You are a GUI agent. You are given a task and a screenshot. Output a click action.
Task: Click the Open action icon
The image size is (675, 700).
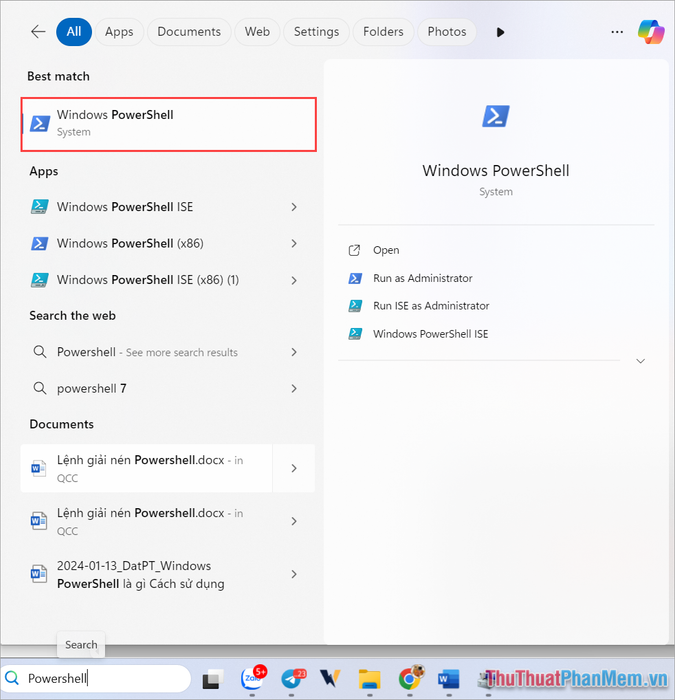coord(354,250)
